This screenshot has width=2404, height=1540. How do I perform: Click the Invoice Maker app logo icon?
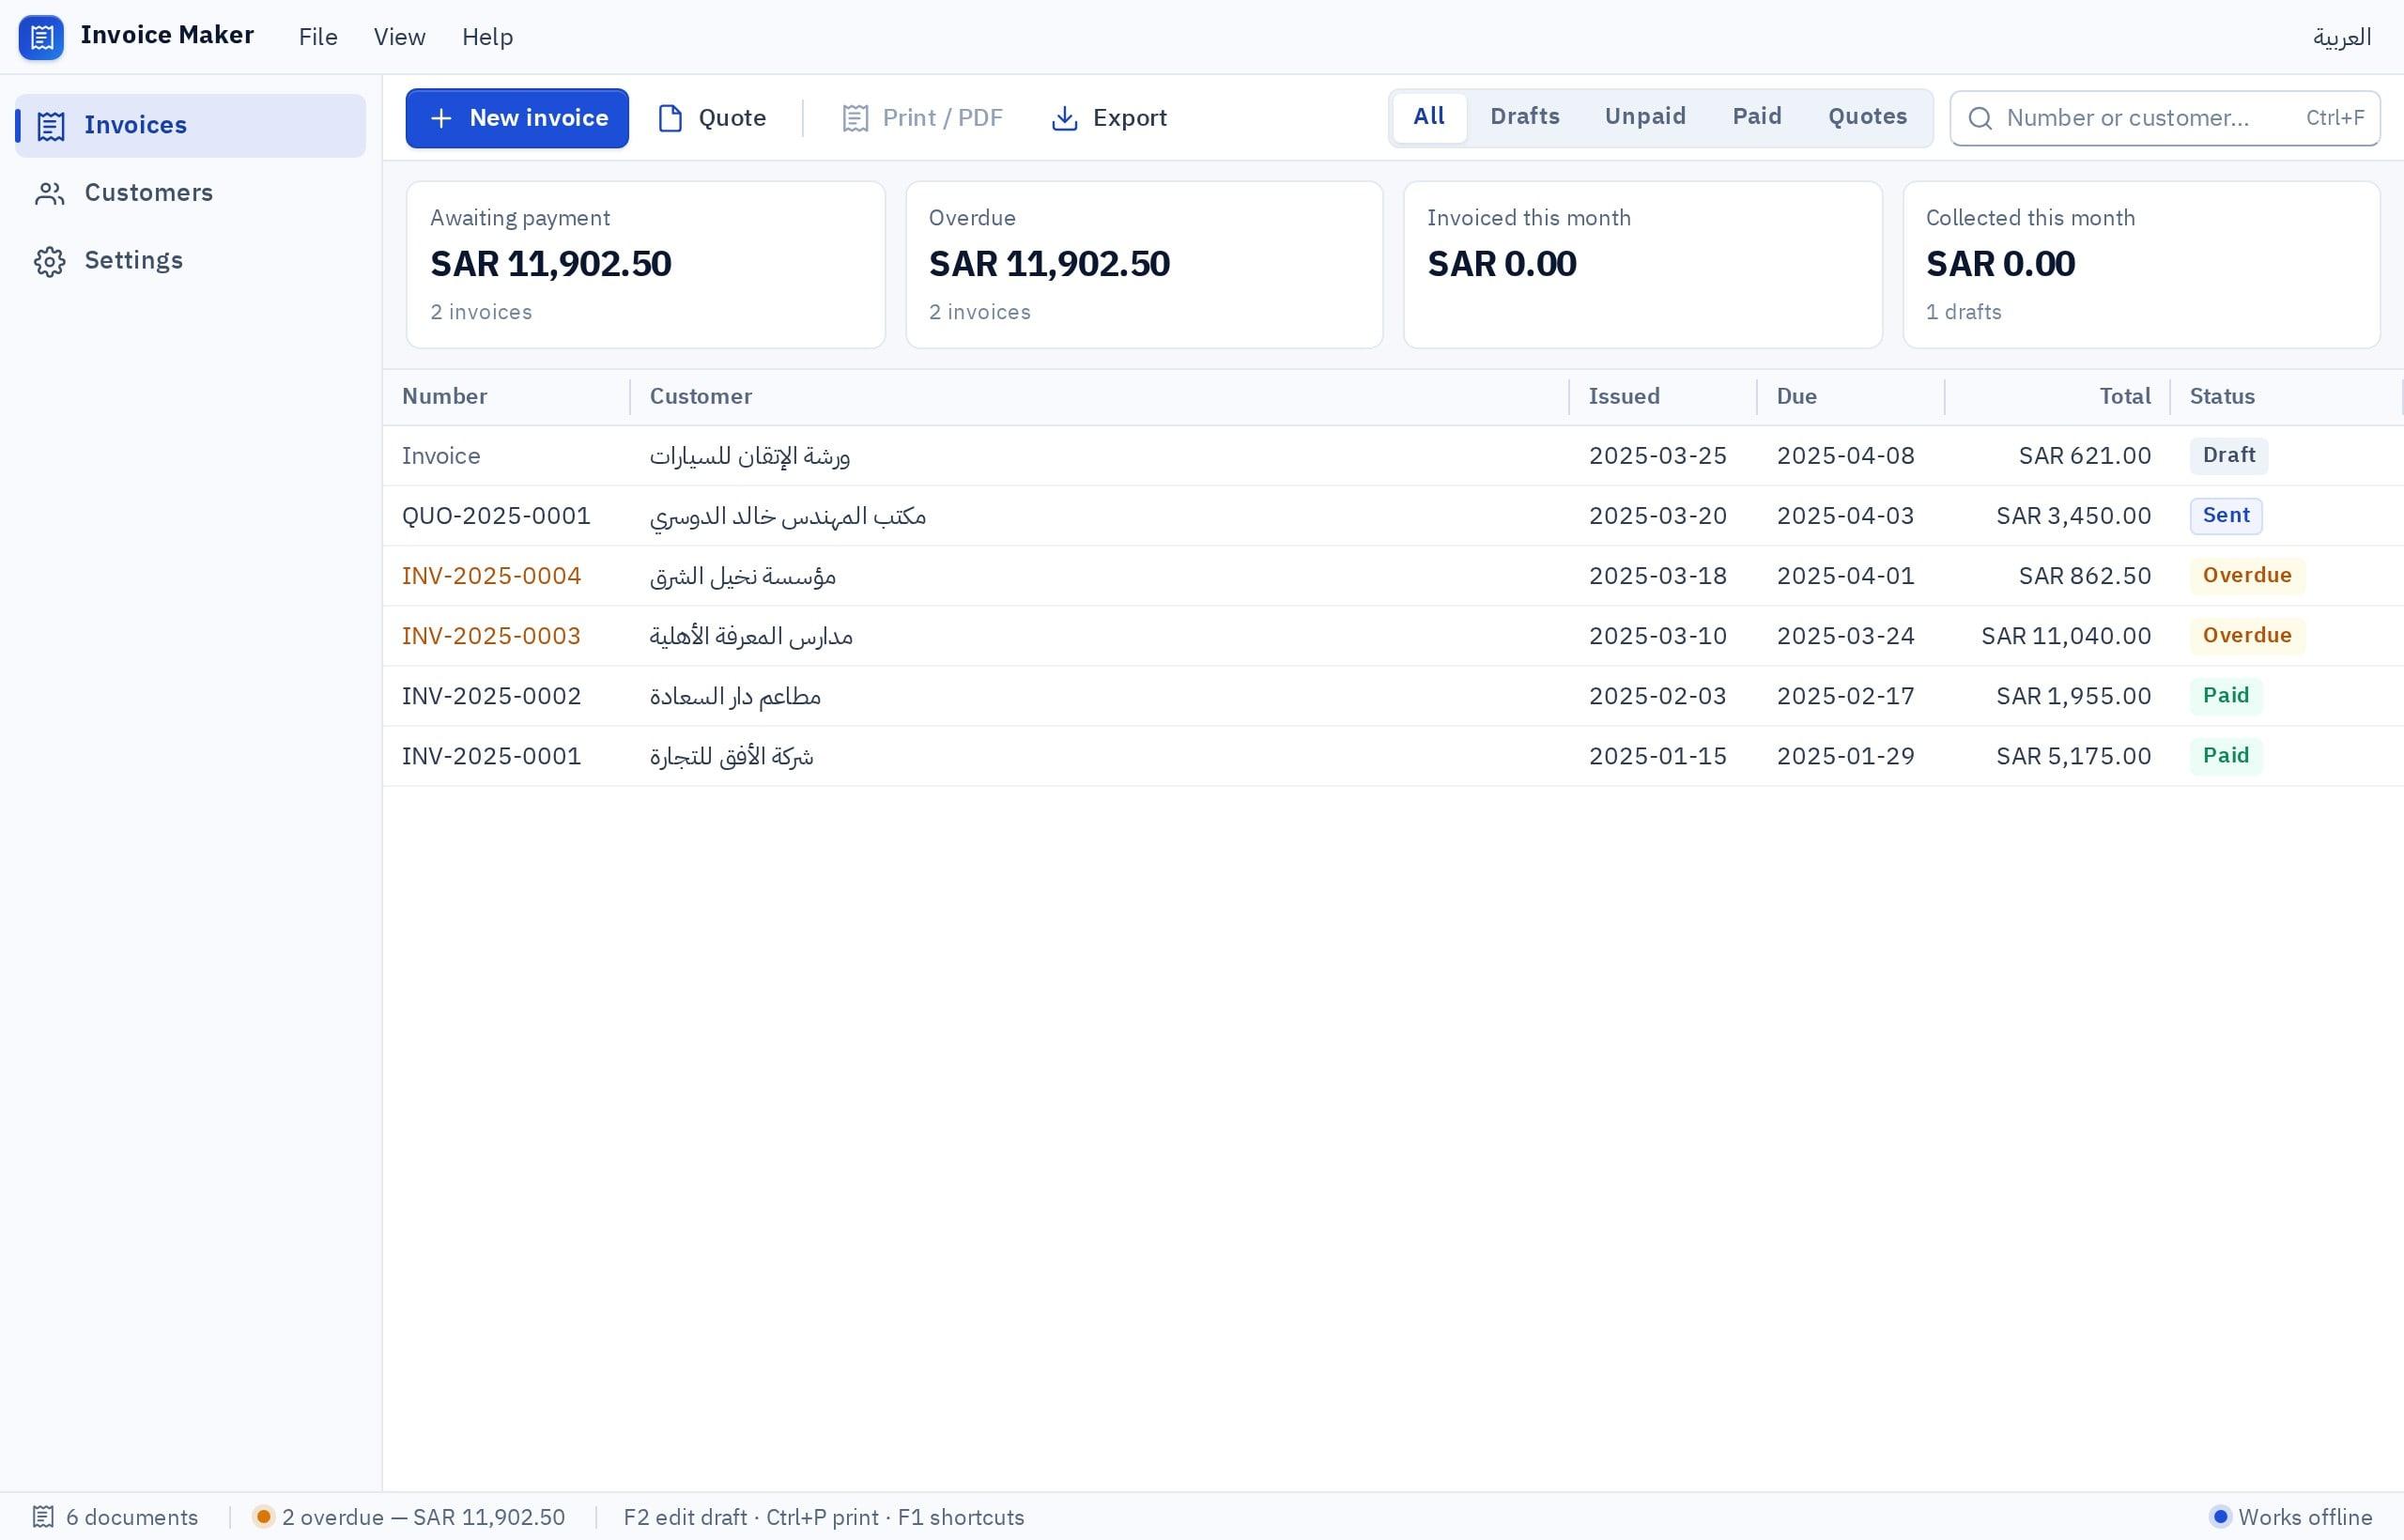[x=41, y=37]
